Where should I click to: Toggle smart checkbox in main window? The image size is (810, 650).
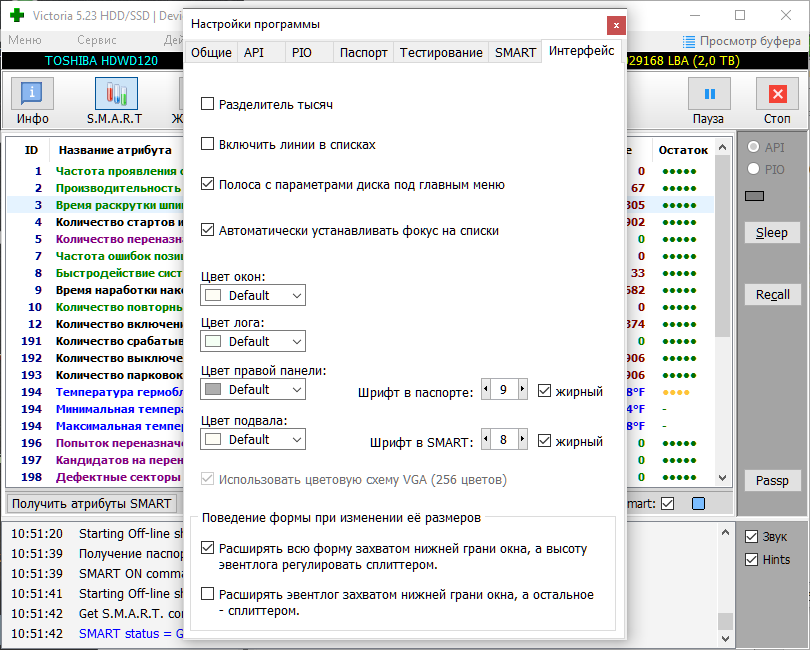pos(667,503)
